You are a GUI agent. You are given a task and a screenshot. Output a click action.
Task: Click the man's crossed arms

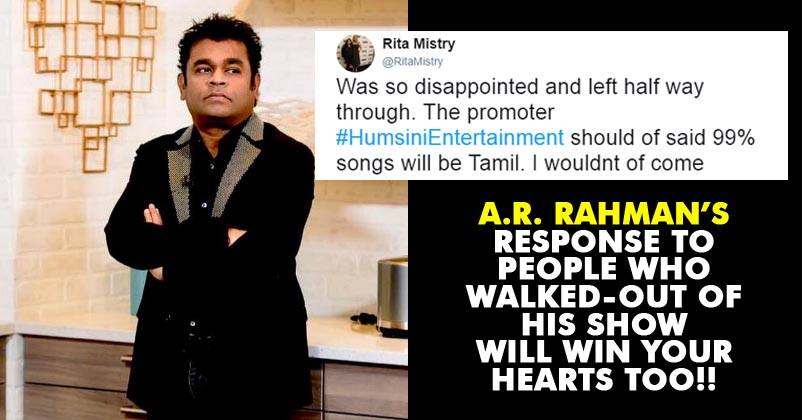pyautogui.click(x=194, y=235)
